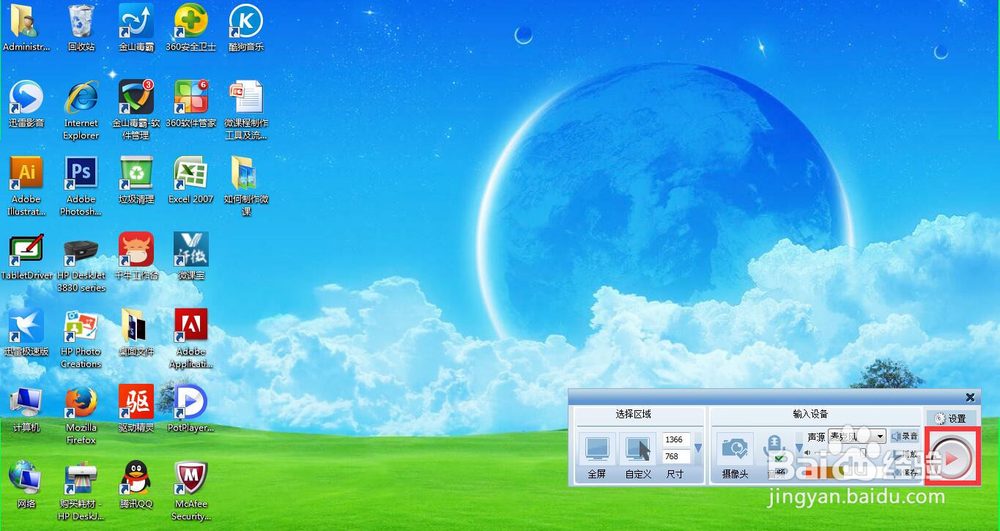Launch 微课宝 application icon
This screenshot has width=1000, height=531.
tap(191, 256)
